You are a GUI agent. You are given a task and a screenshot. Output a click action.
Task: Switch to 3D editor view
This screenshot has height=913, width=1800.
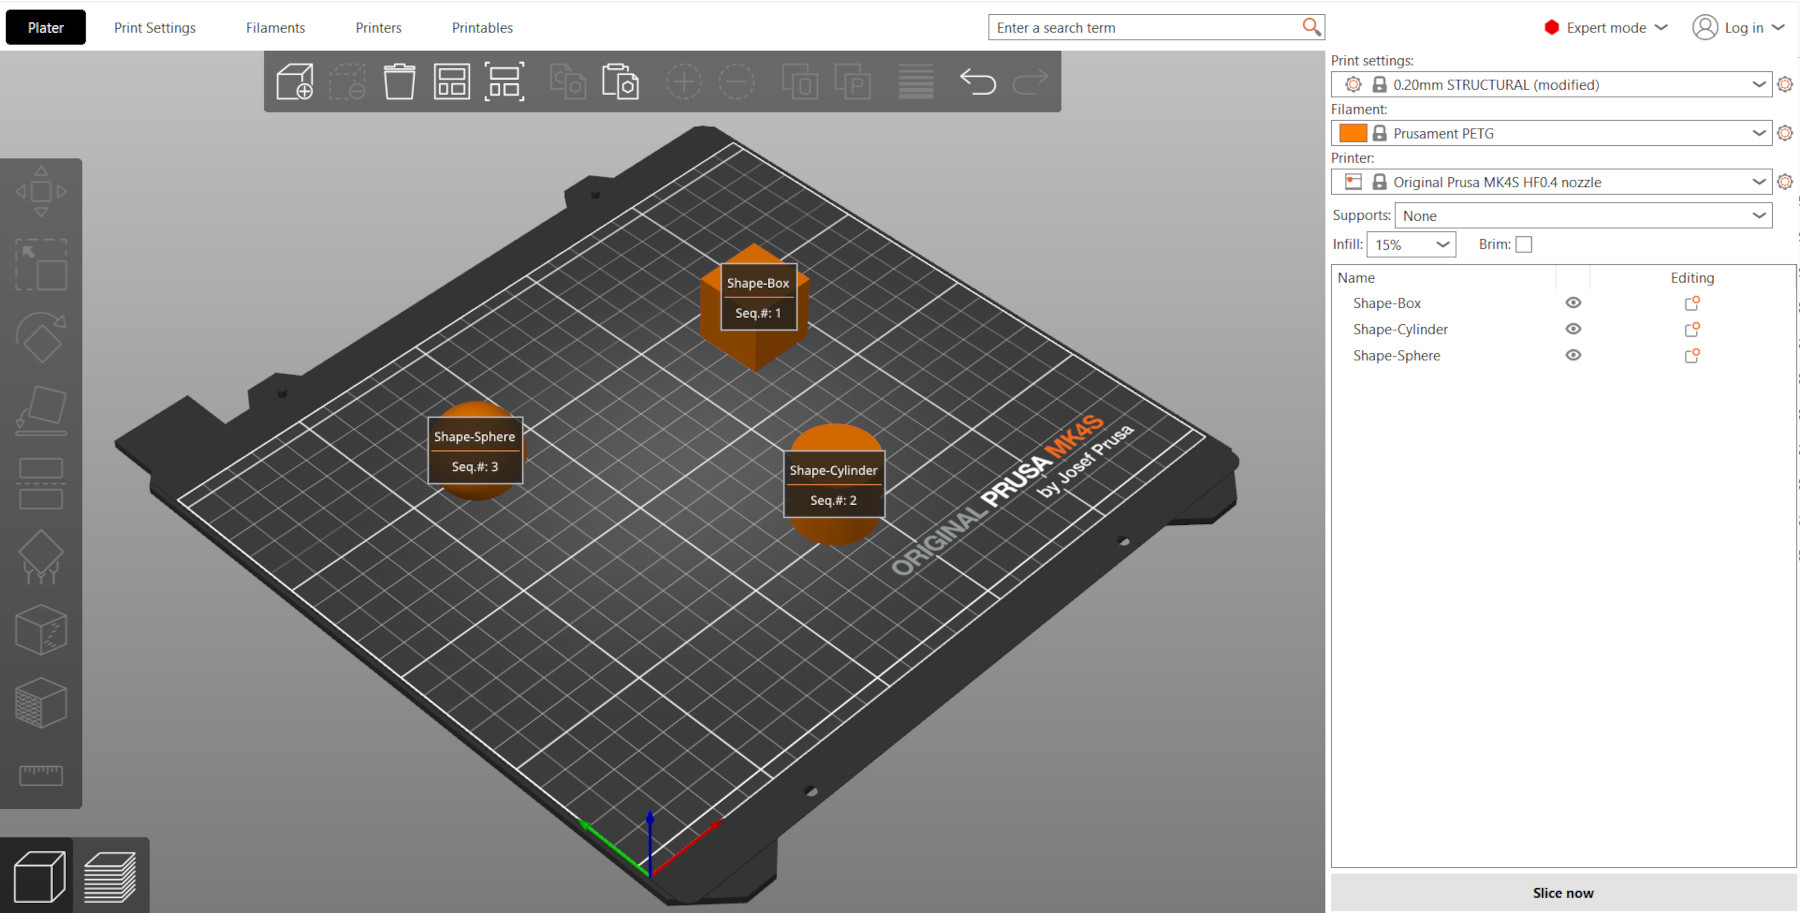tap(38, 876)
